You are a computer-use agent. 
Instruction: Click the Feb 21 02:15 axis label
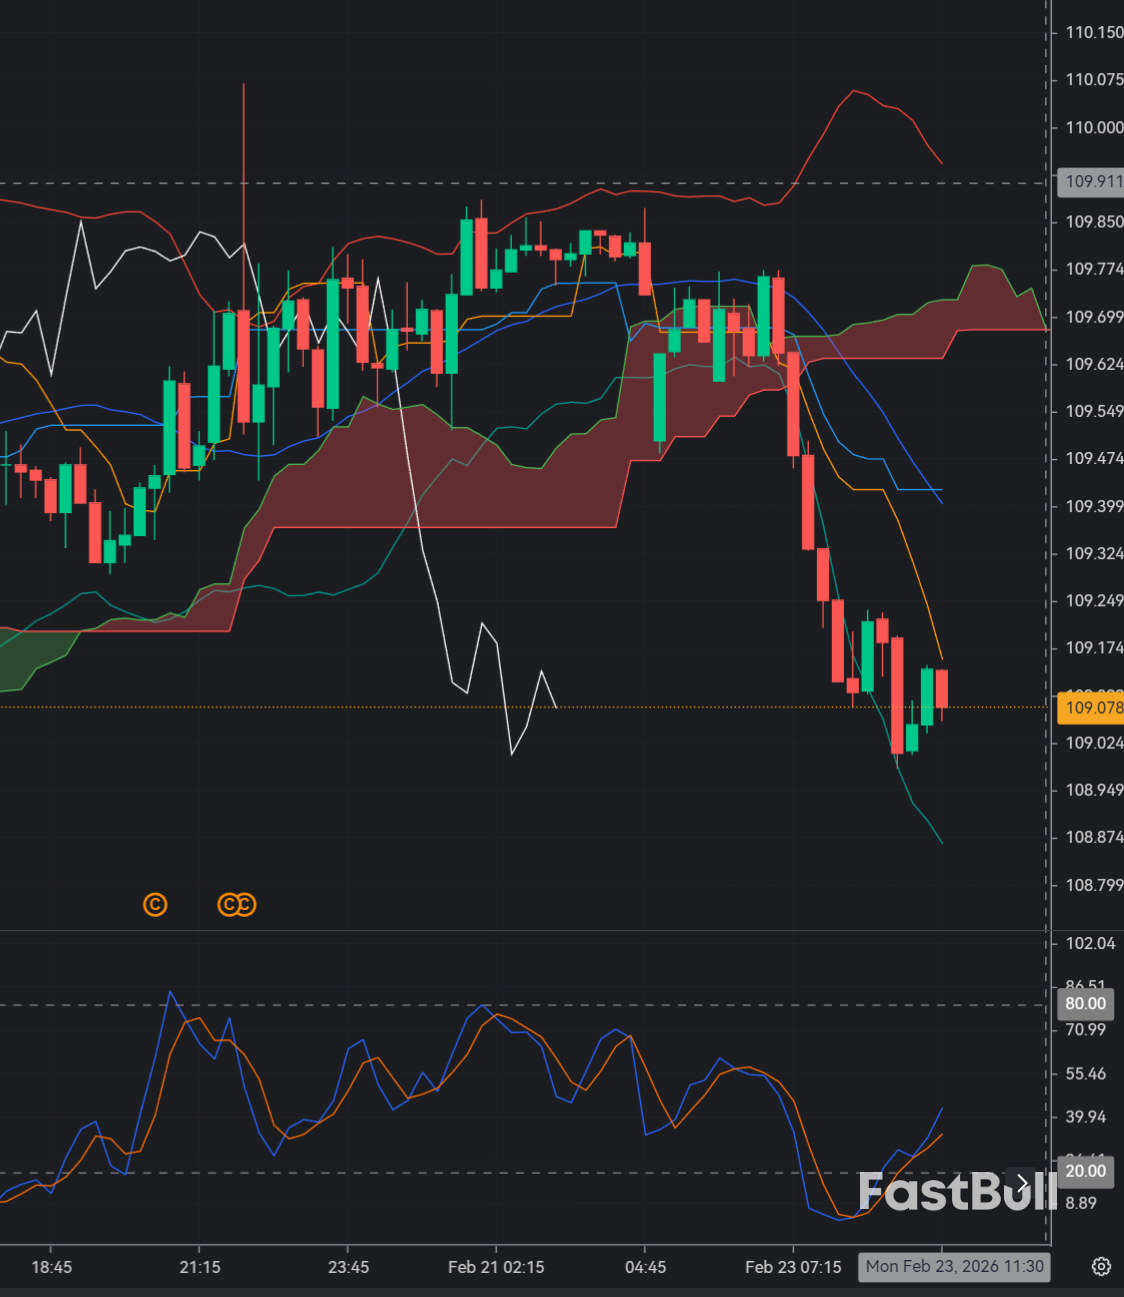tap(495, 1266)
